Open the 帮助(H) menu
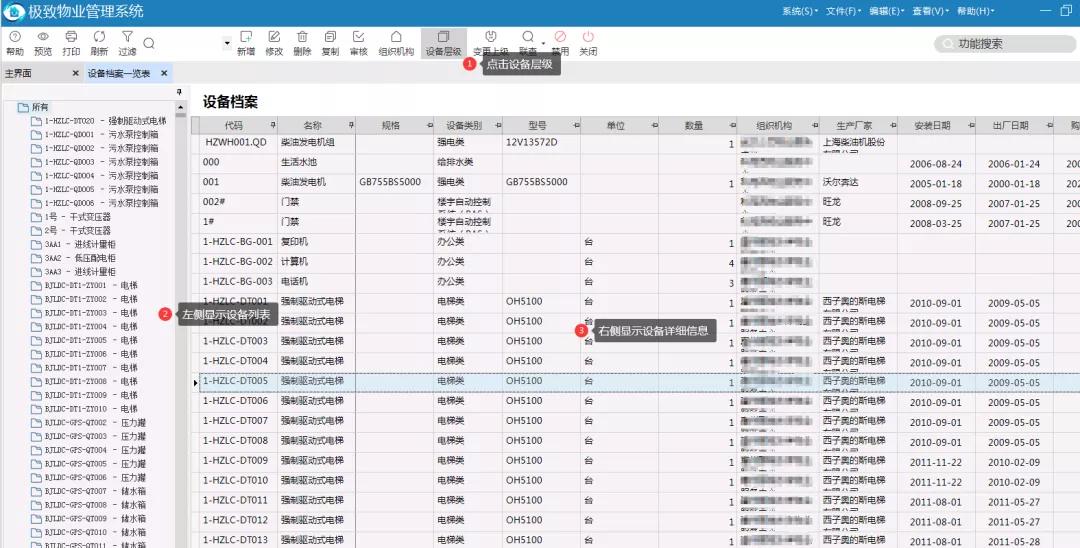Screen dimensions: 1080x548 975,11
